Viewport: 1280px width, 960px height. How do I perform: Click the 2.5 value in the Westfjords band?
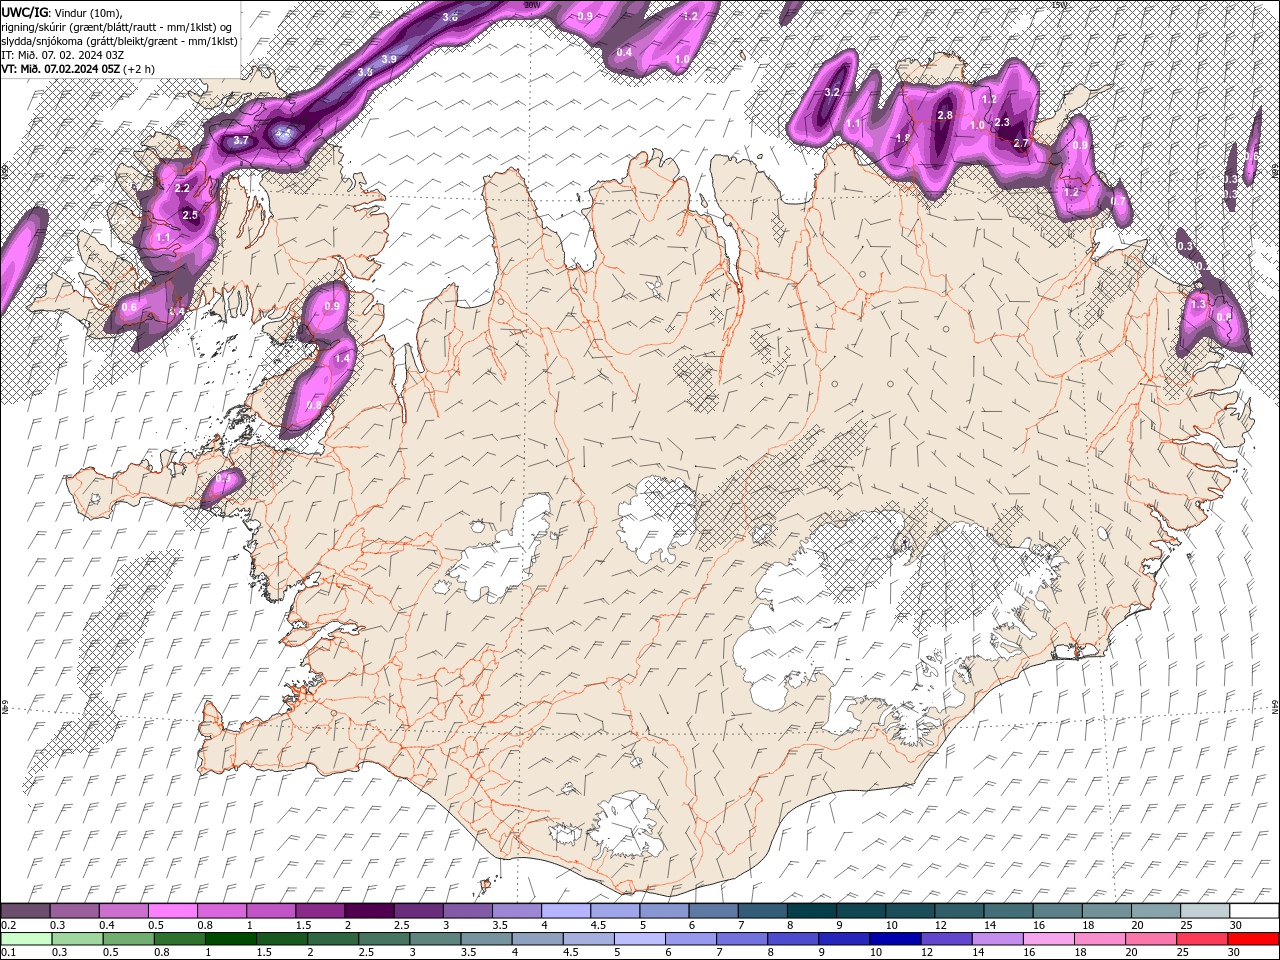click(x=190, y=215)
